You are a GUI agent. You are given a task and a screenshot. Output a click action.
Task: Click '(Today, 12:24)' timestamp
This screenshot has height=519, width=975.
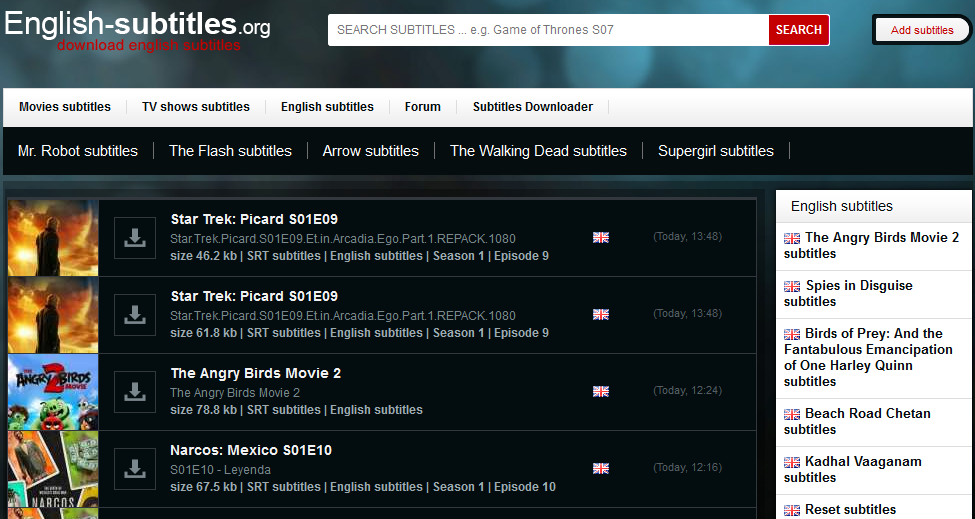pos(687,390)
